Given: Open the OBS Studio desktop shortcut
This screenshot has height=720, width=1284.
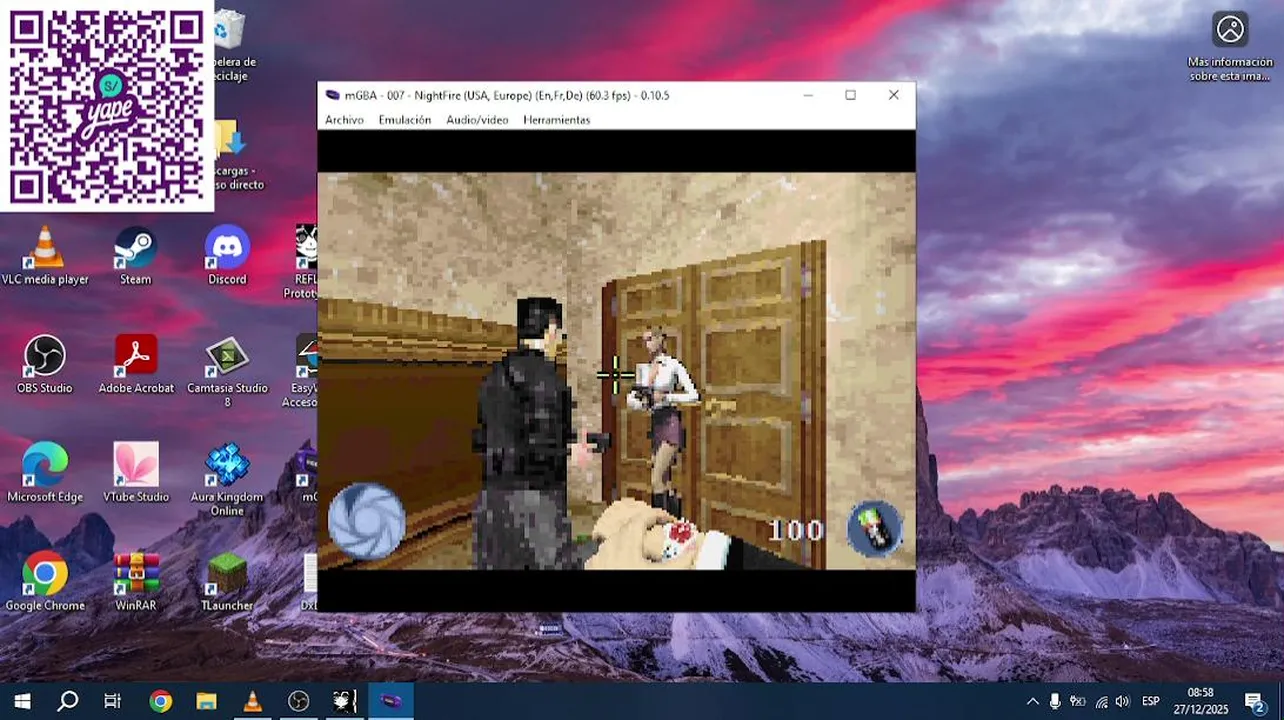Looking at the screenshot, I should (45, 364).
